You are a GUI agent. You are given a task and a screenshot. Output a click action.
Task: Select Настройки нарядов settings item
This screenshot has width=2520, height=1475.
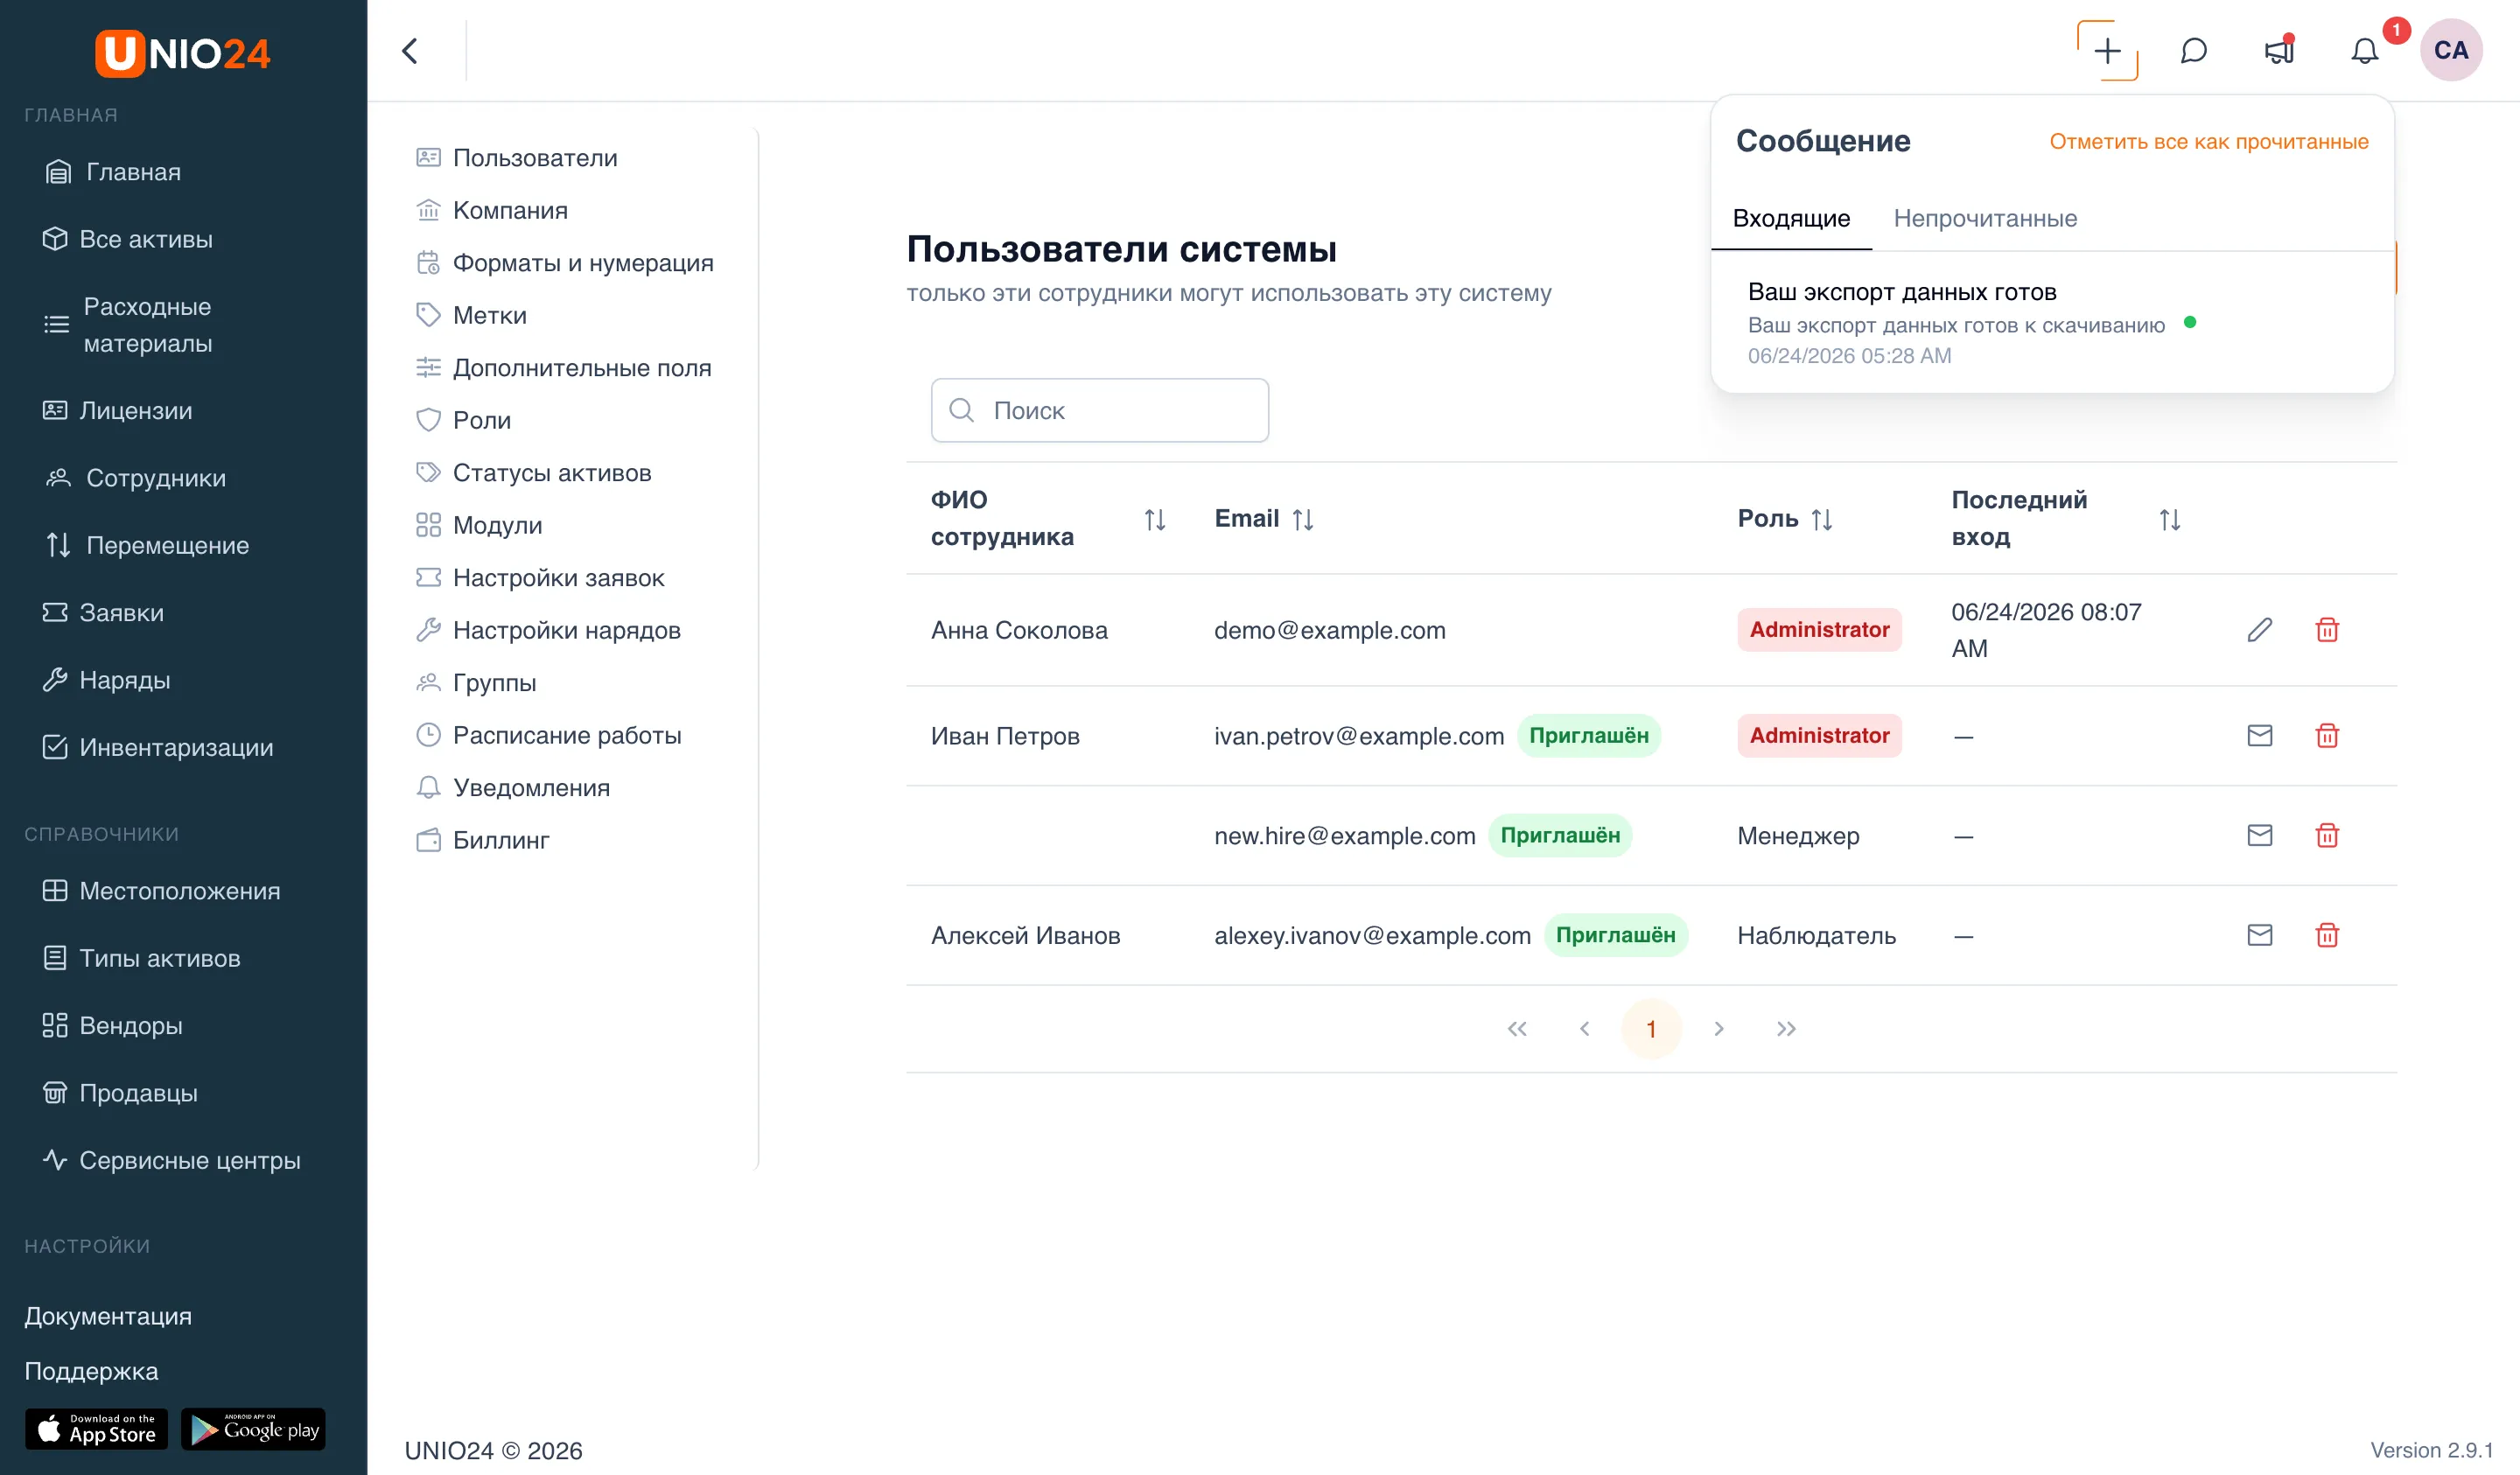548,630
